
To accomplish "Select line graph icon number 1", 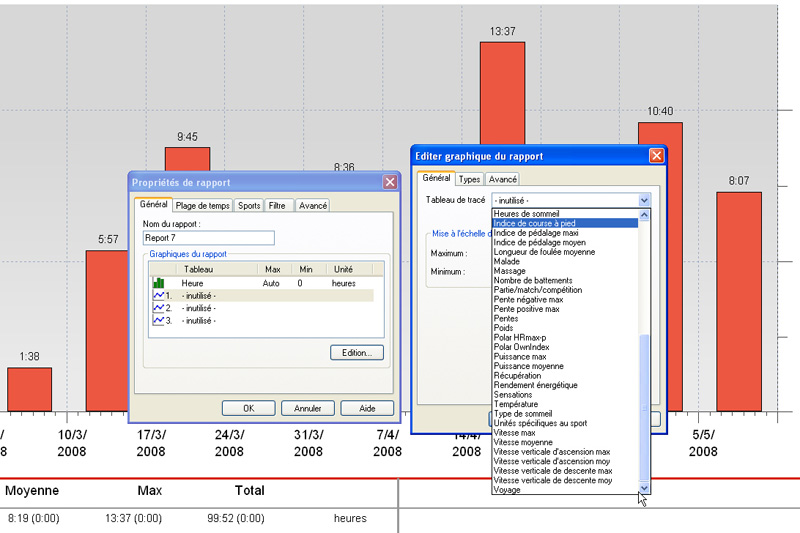I will 158,296.
